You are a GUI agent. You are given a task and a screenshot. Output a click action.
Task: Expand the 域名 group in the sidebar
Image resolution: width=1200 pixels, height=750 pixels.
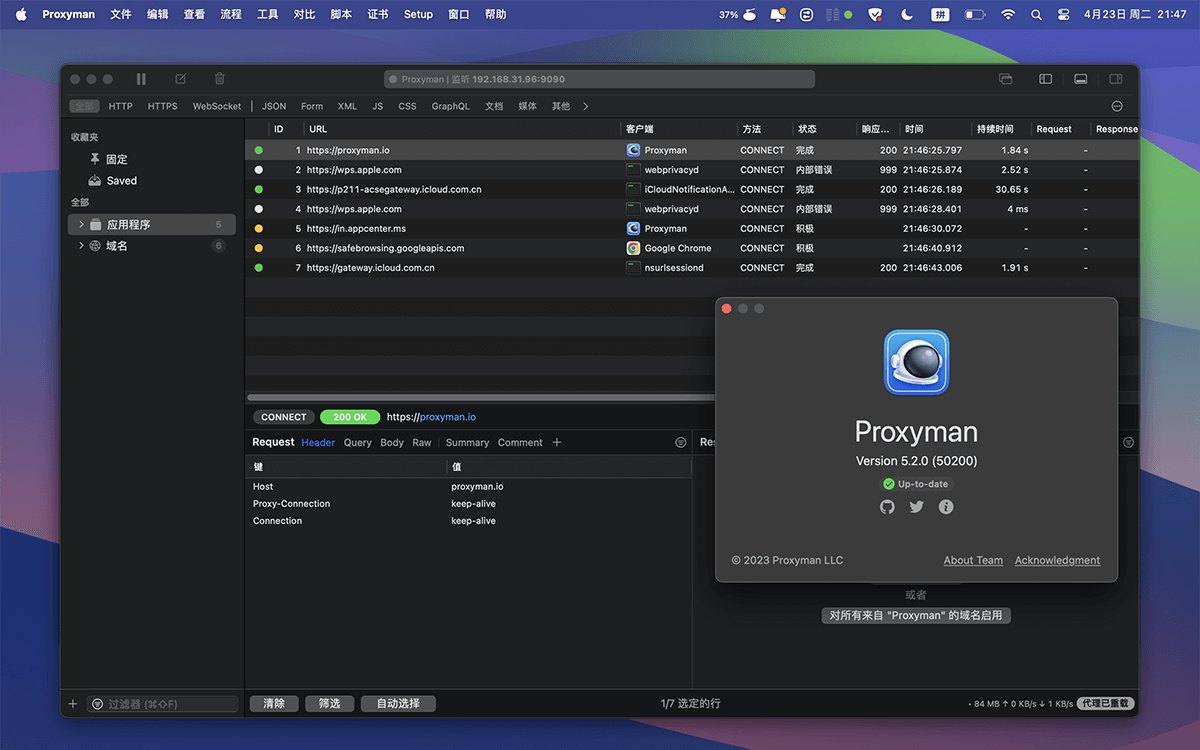[x=81, y=245]
